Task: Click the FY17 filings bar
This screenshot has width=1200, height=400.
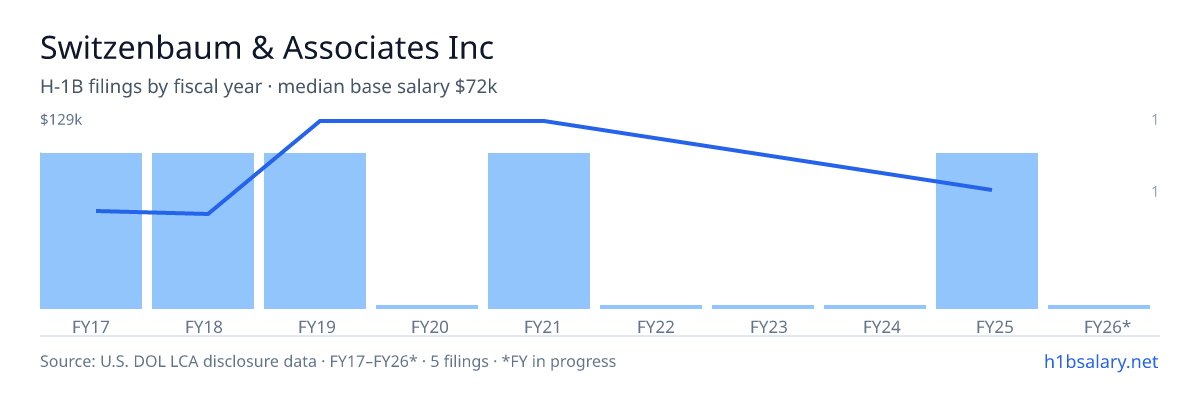Action: pyautogui.click(x=91, y=231)
